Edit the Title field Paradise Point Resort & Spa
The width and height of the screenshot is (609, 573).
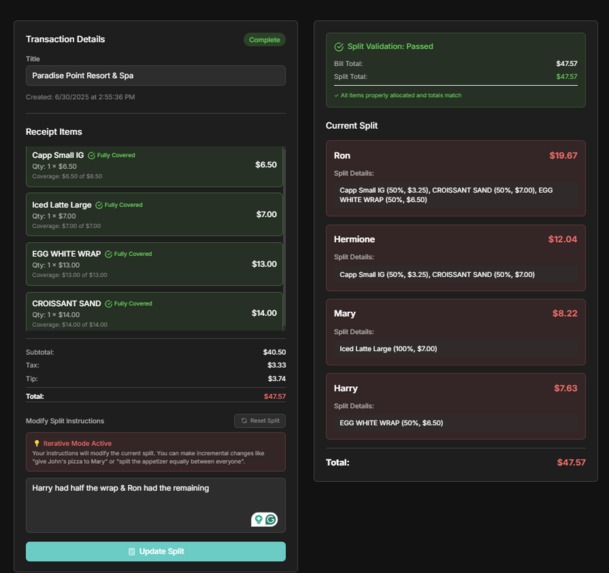tap(156, 76)
